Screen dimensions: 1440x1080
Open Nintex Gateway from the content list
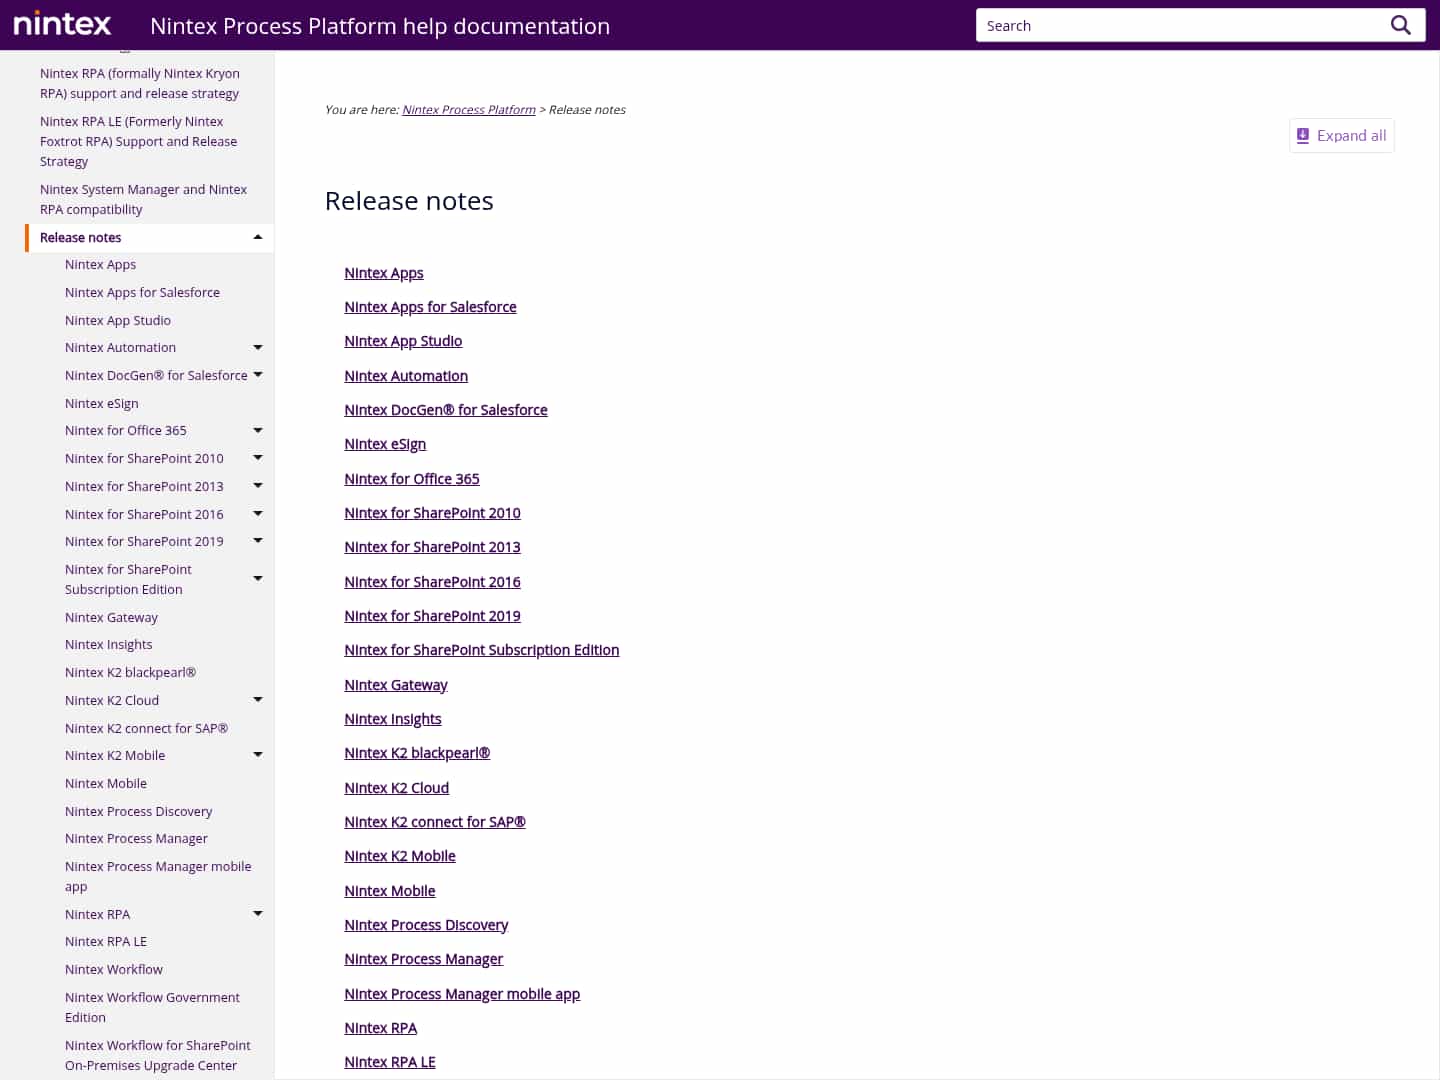click(x=396, y=684)
